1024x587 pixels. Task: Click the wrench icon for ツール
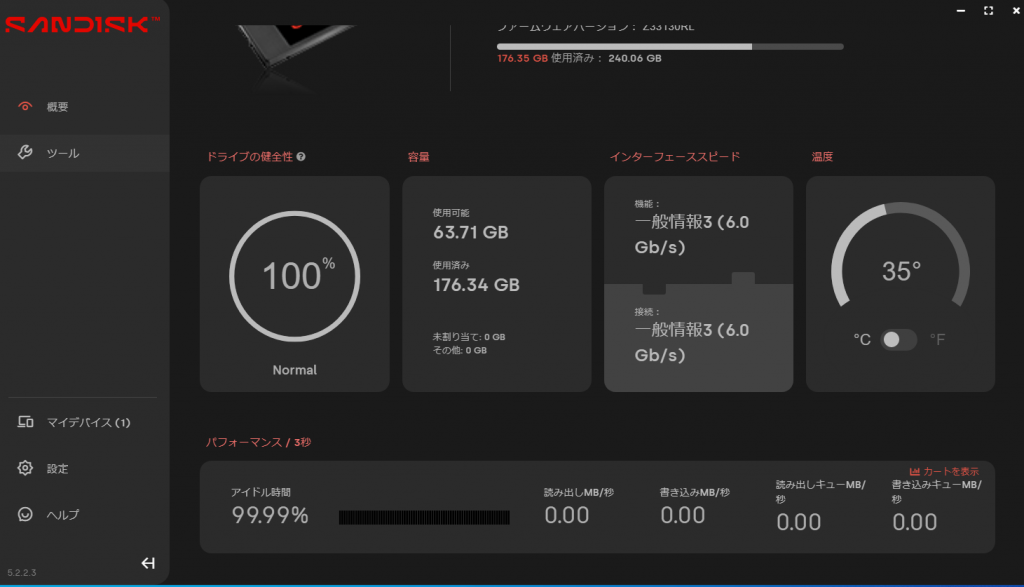(26, 153)
